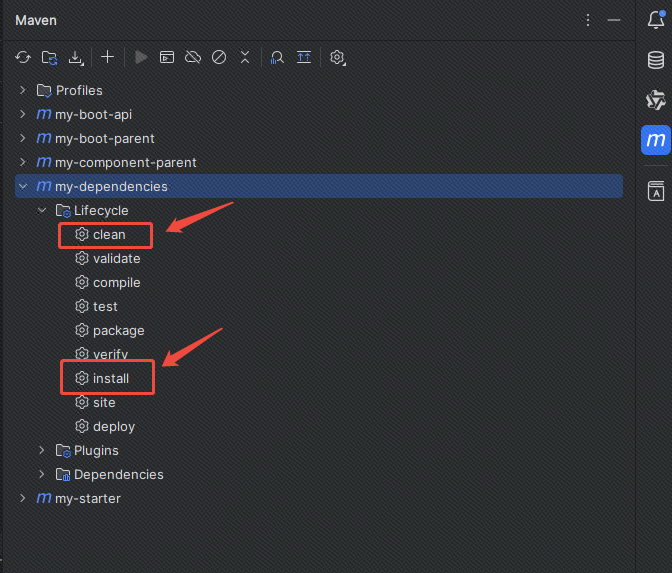Click folder icon of Plugins
672x573 pixels.
[x=63, y=451]
